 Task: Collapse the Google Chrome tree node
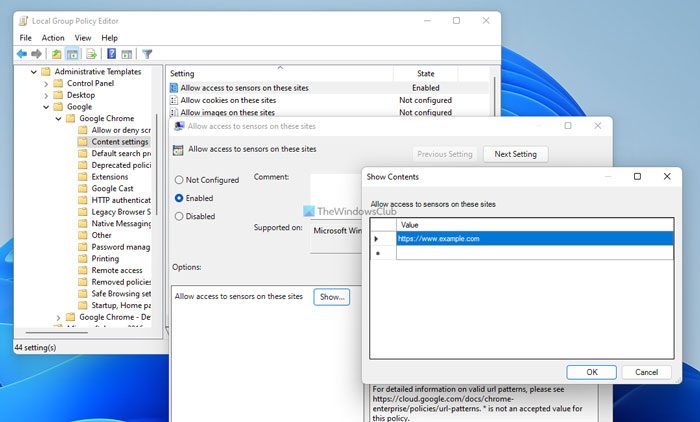pos(58,118)
